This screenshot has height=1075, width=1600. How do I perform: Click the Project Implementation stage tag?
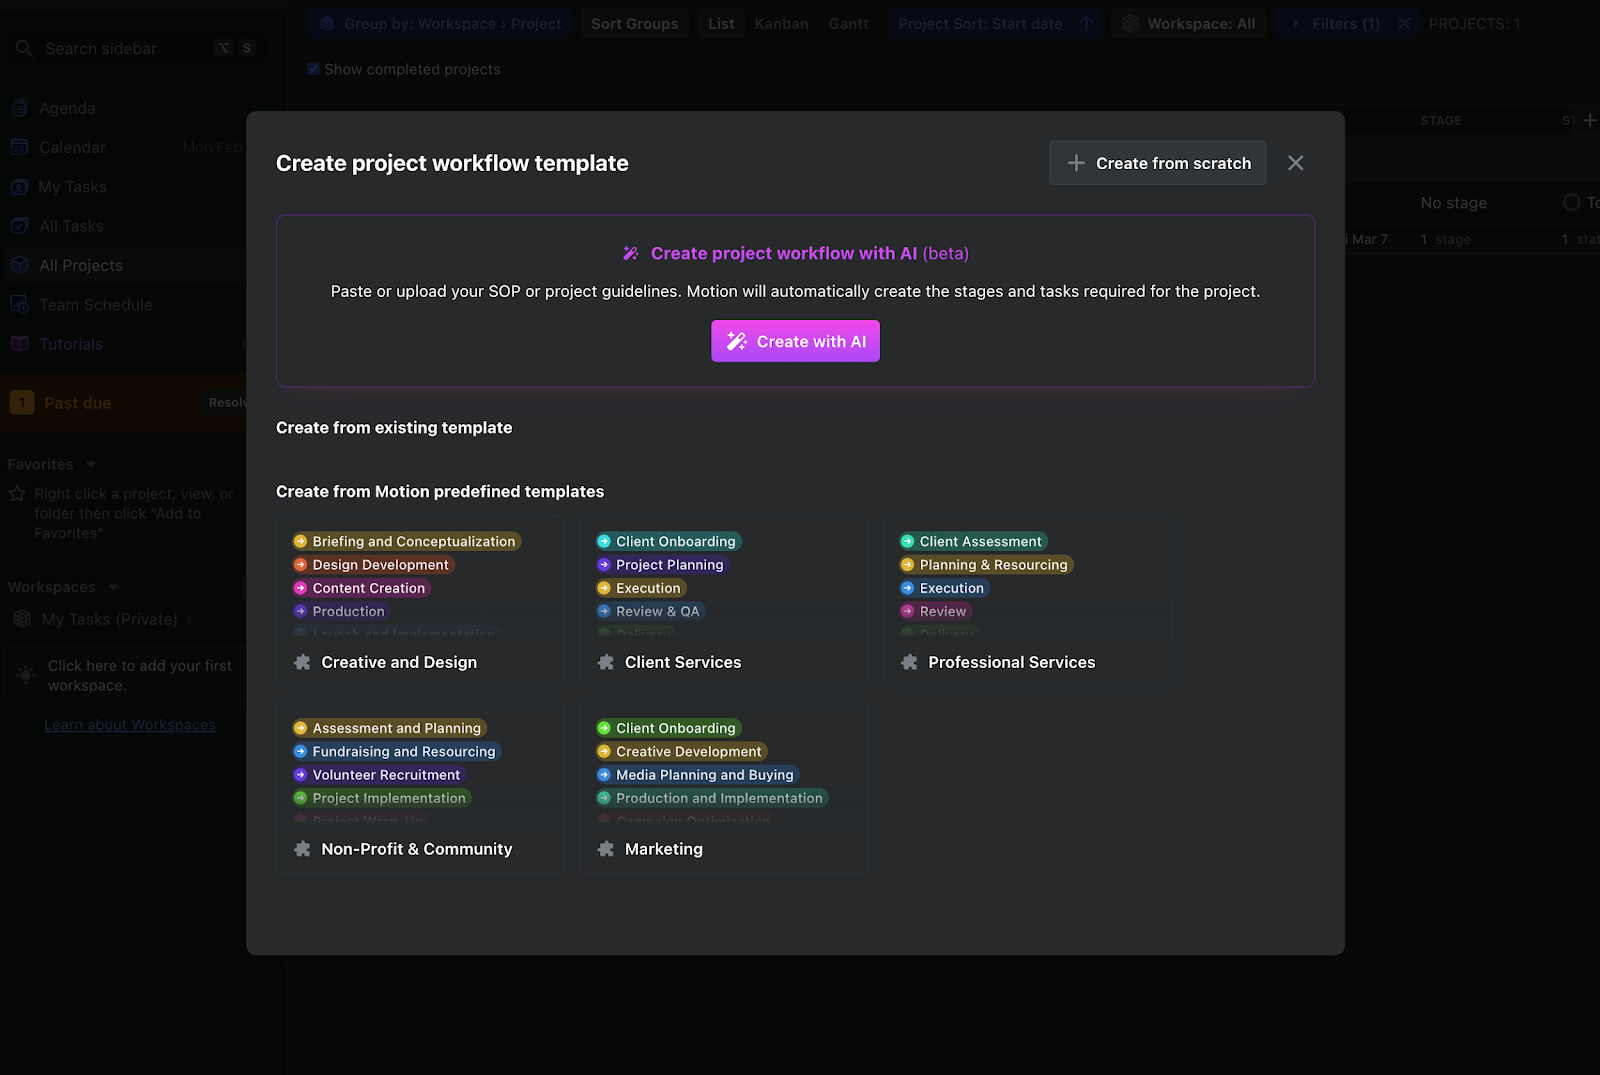(381, 798)
